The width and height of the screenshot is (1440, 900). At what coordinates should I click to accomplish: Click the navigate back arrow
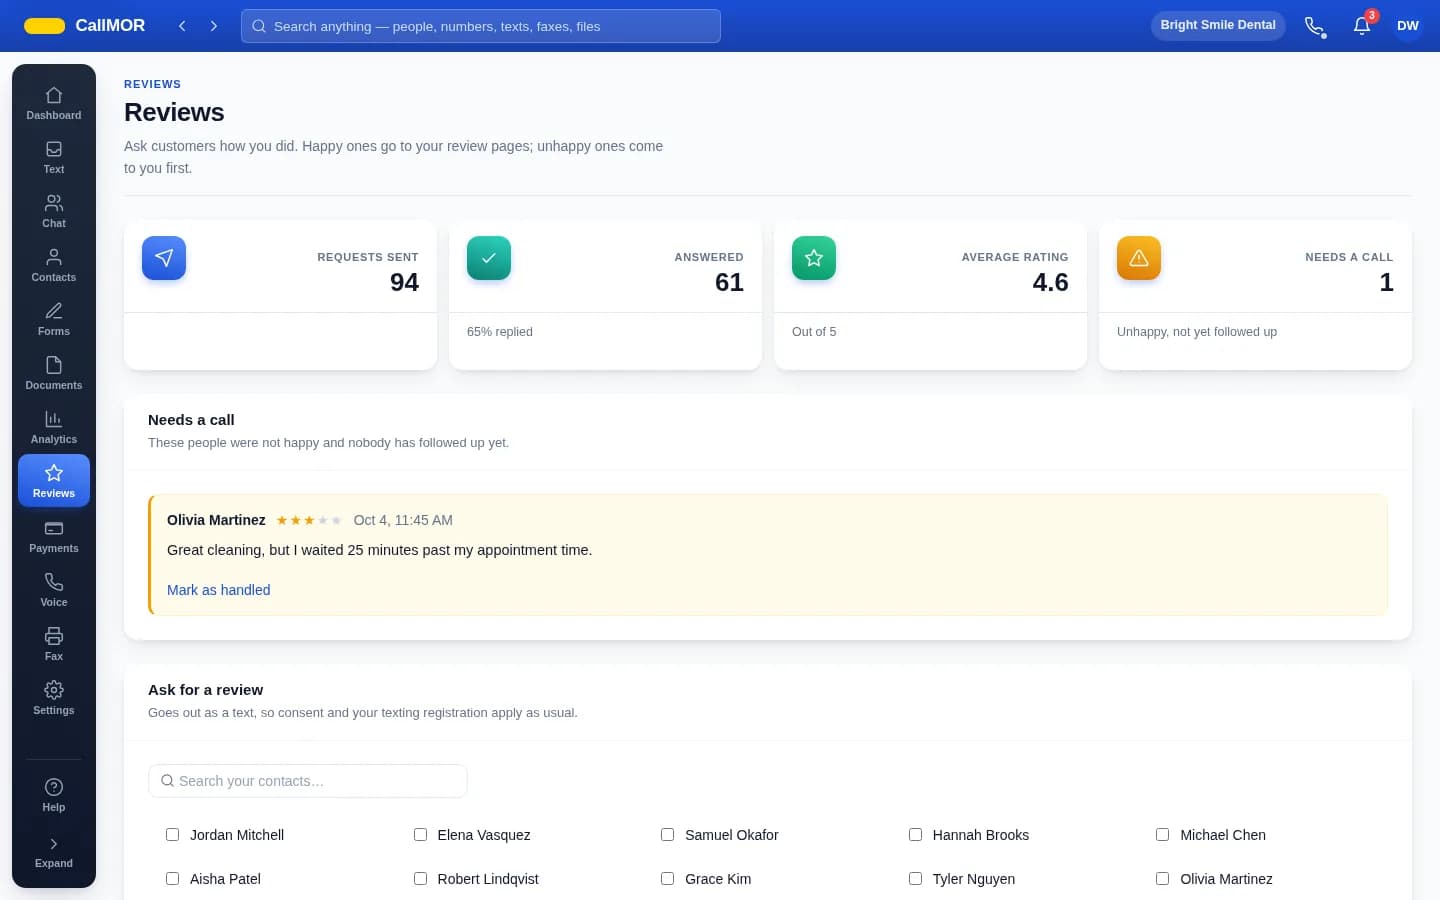(x=182, y=26)
